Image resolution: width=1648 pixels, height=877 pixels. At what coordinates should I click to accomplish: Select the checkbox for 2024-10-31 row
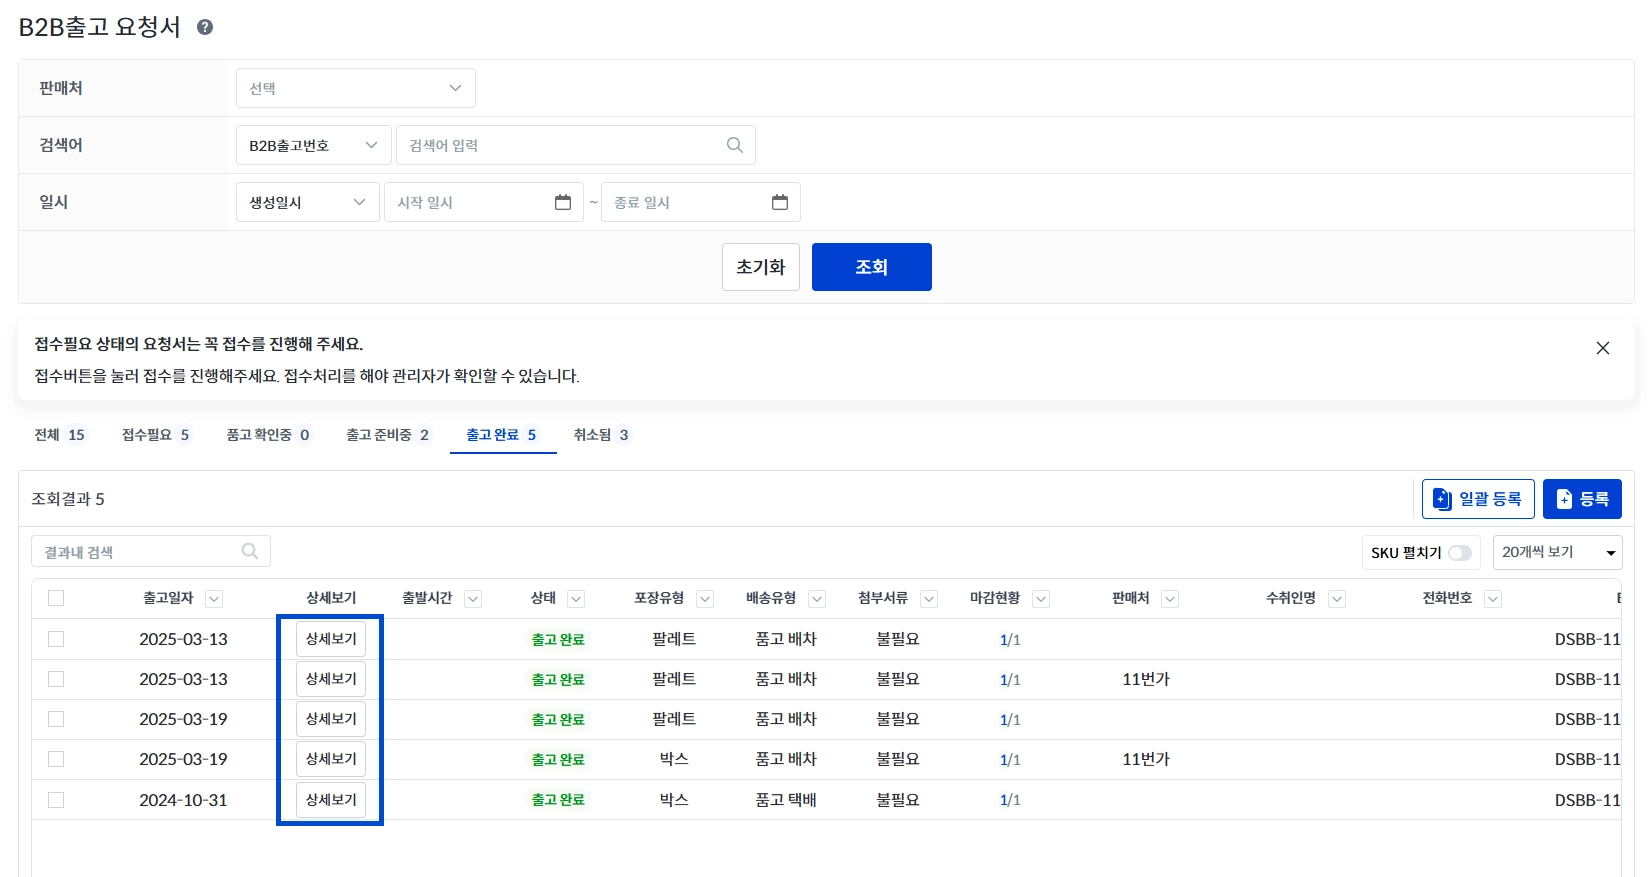[56, 800]
